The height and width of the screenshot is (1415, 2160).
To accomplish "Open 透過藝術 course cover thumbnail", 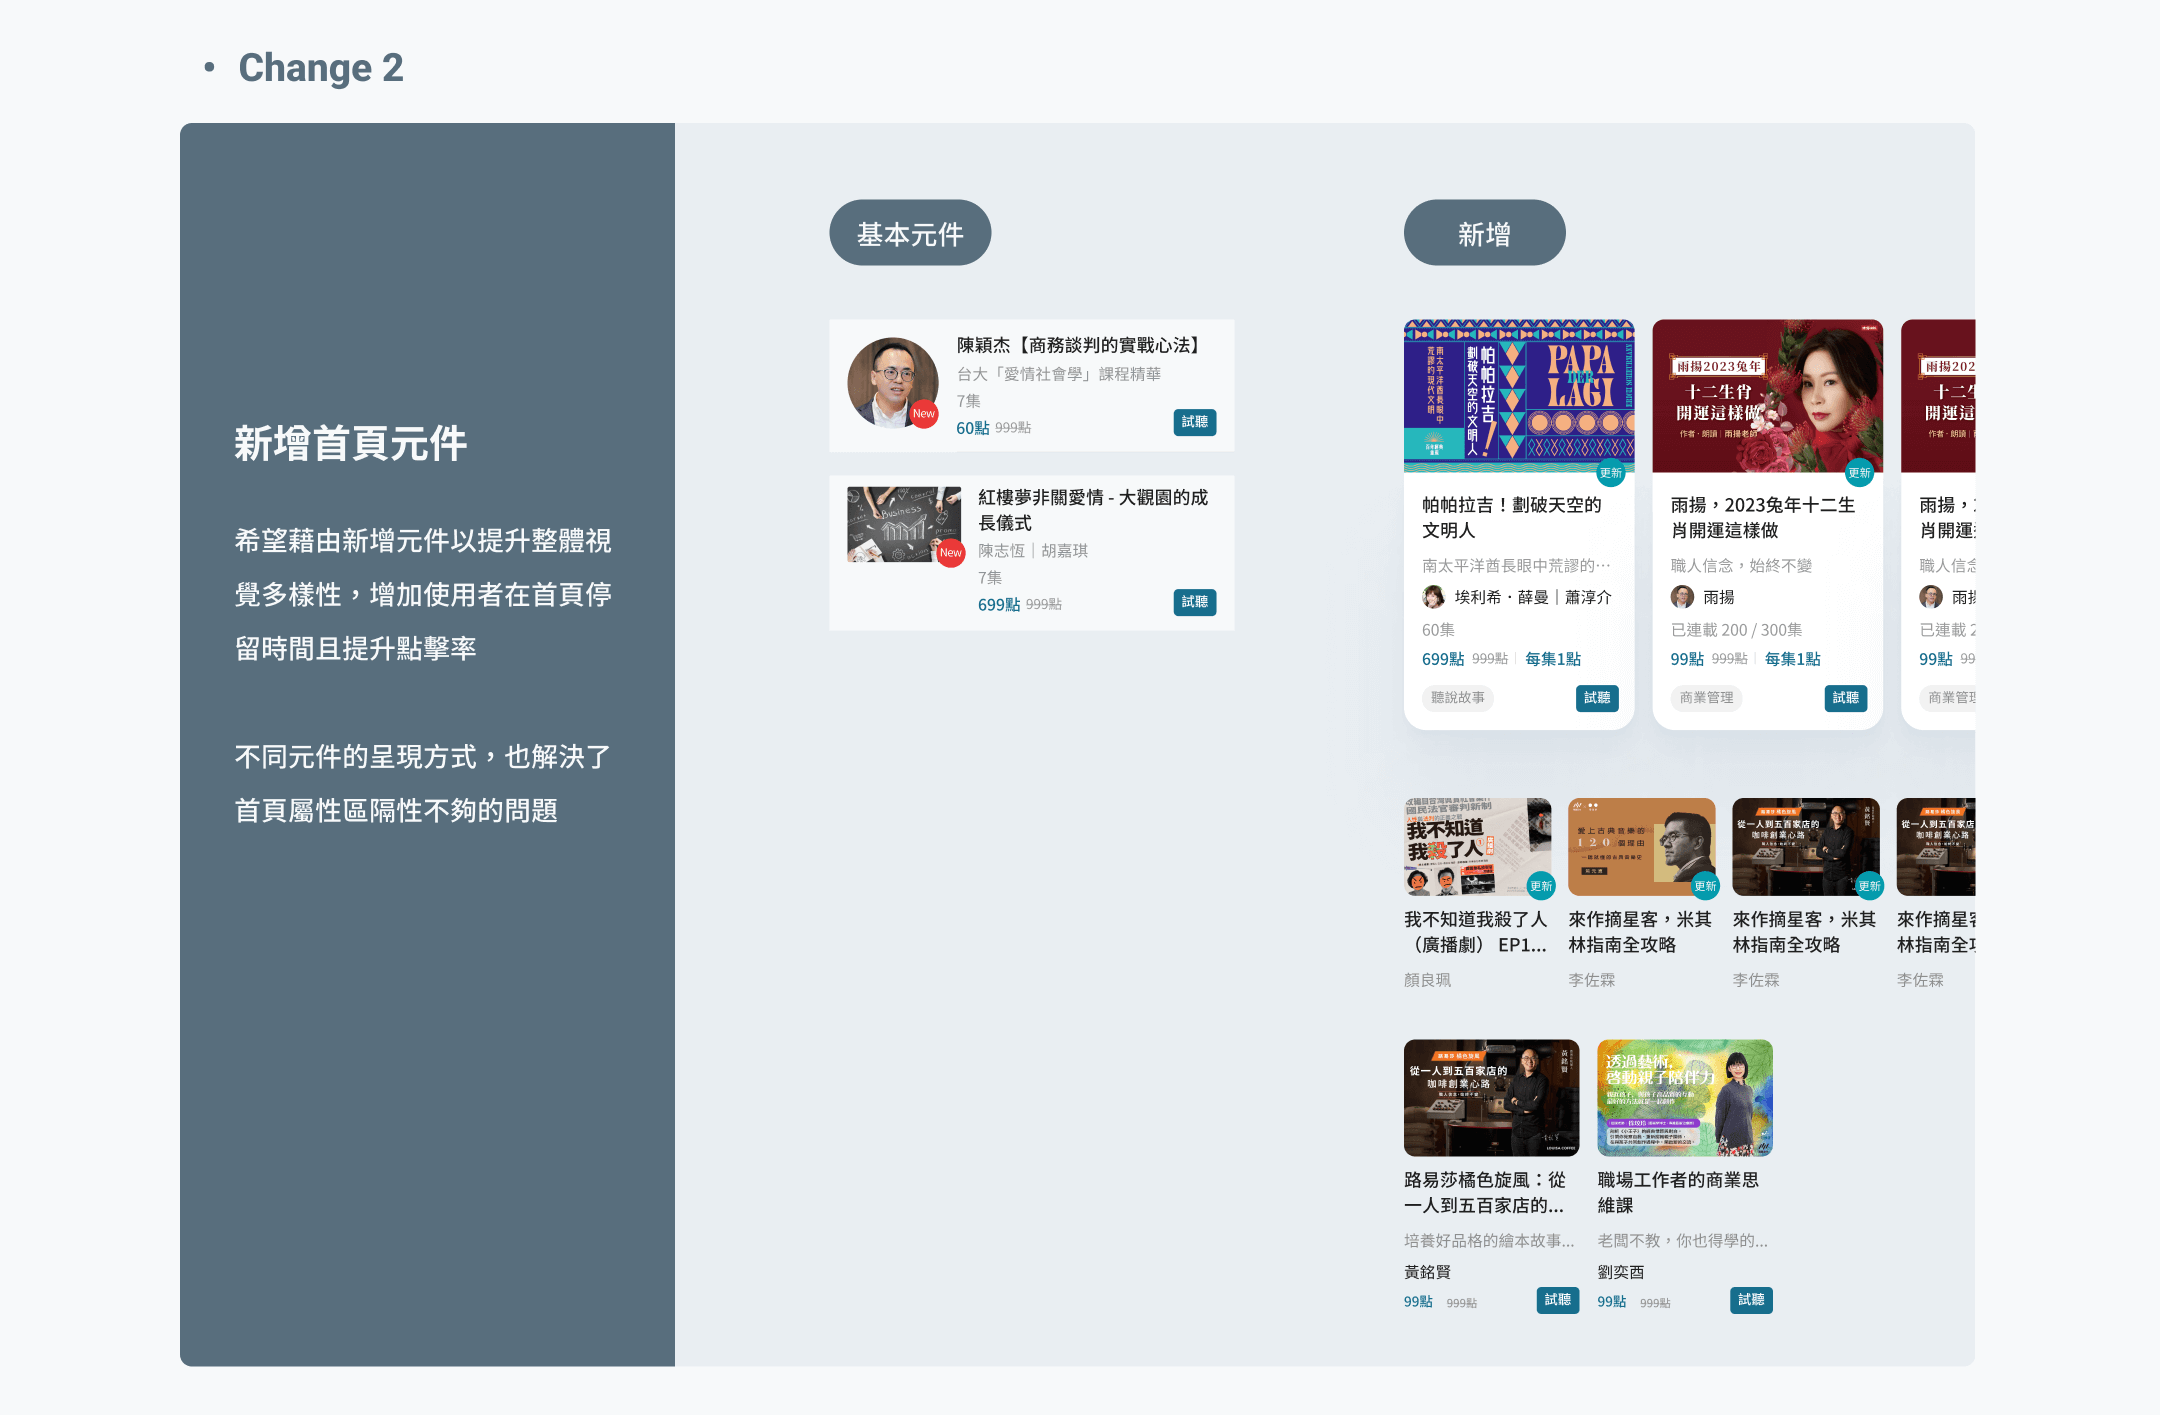I will pos(1684,1097).
